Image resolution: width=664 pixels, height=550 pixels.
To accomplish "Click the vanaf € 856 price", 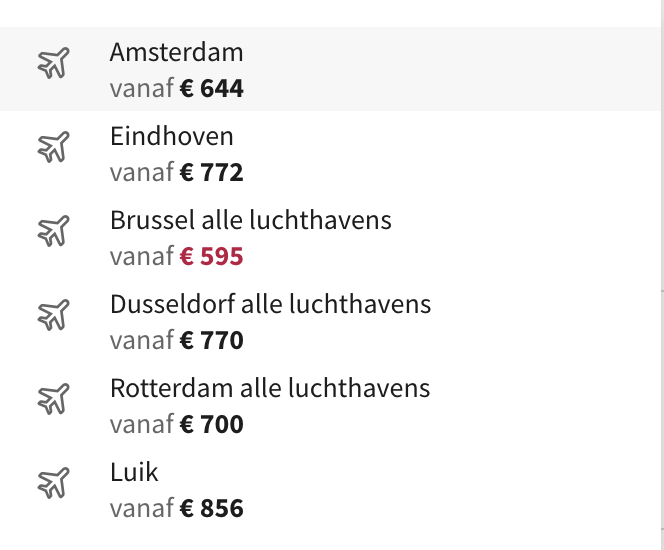I will click(x=177, y=508).
